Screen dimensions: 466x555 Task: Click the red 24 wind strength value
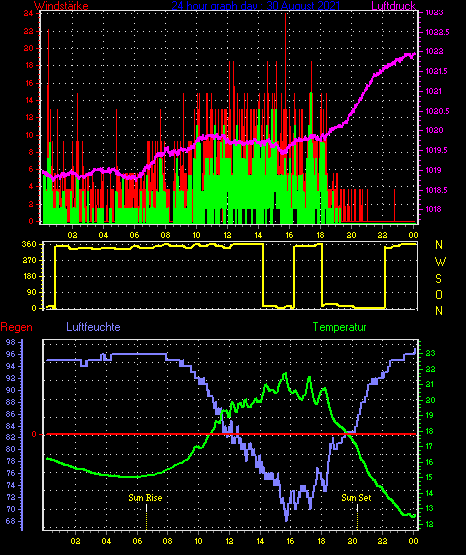(29, 14)
